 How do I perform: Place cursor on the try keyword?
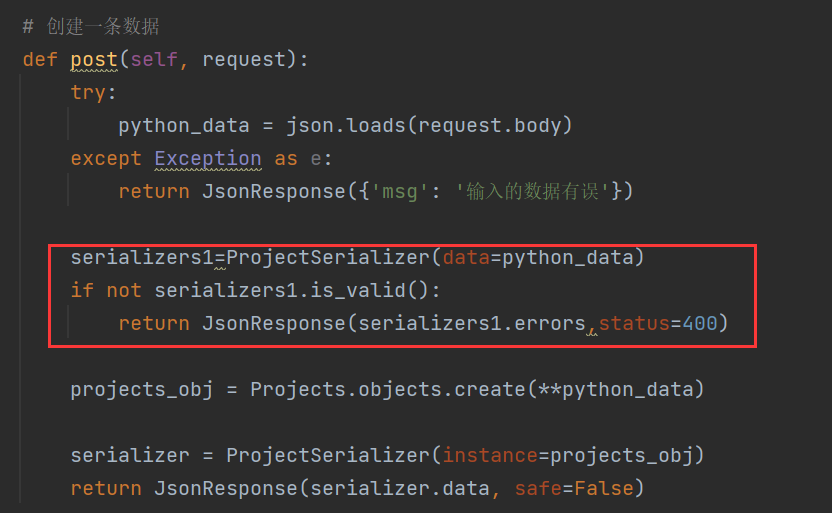pyautogui.click(x=88, y=93)
